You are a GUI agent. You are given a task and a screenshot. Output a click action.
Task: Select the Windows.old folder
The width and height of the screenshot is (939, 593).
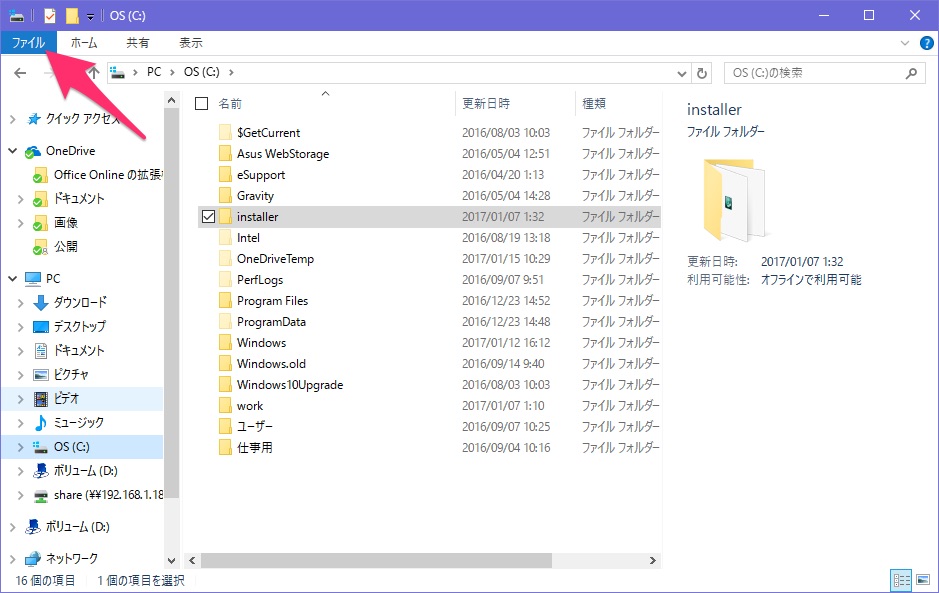(x=271, y=364)
